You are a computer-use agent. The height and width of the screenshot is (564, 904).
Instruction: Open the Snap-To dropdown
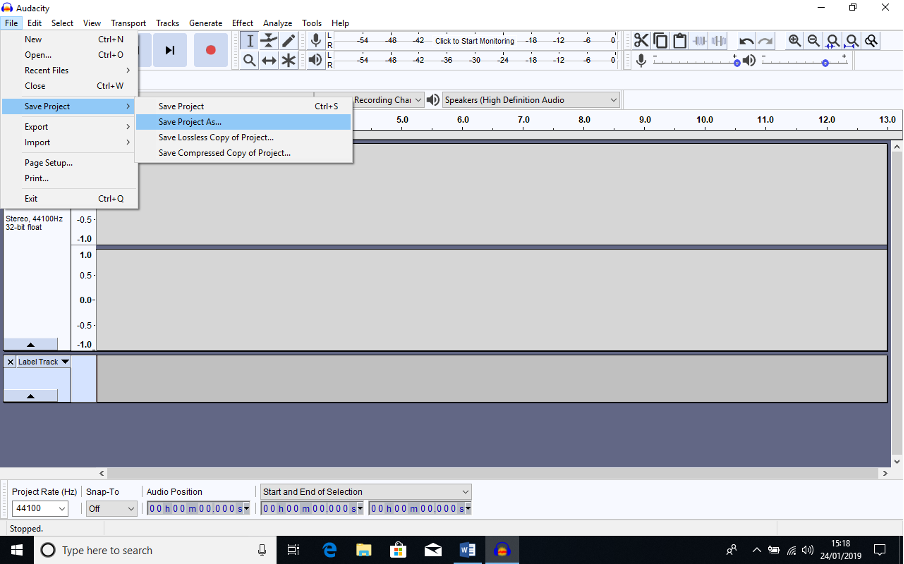(111, 508)
